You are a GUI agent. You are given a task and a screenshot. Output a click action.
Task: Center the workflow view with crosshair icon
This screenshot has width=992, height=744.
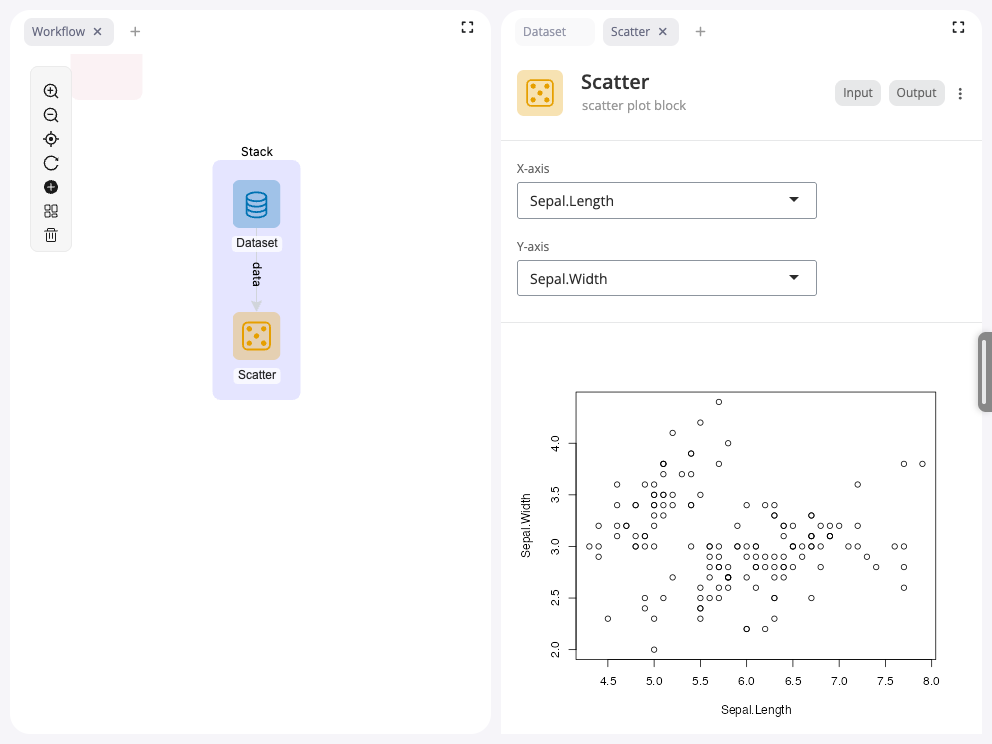(50, 139)
